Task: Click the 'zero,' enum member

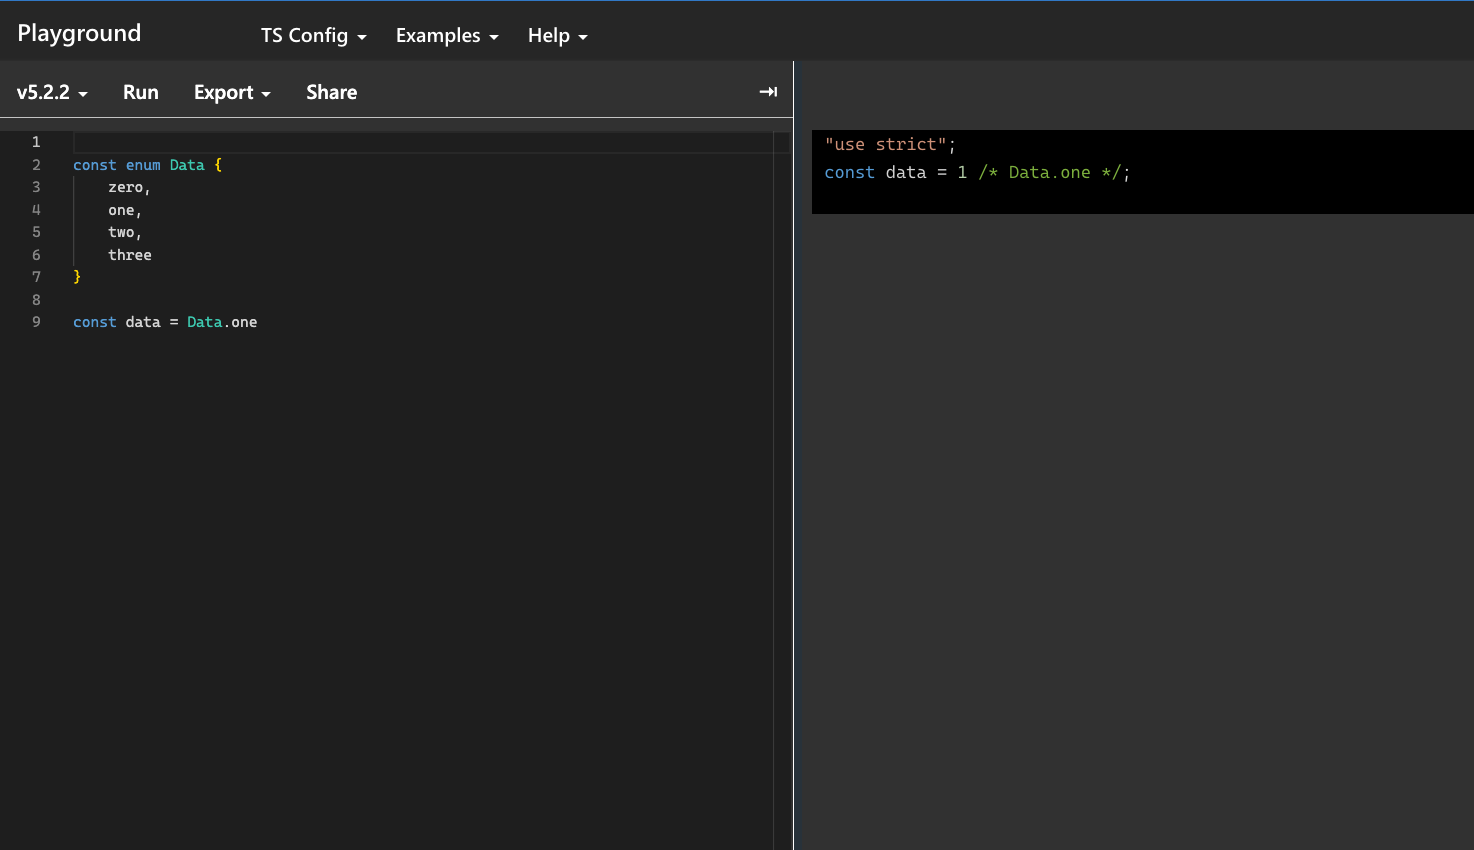Action: [x=129, y=187]
